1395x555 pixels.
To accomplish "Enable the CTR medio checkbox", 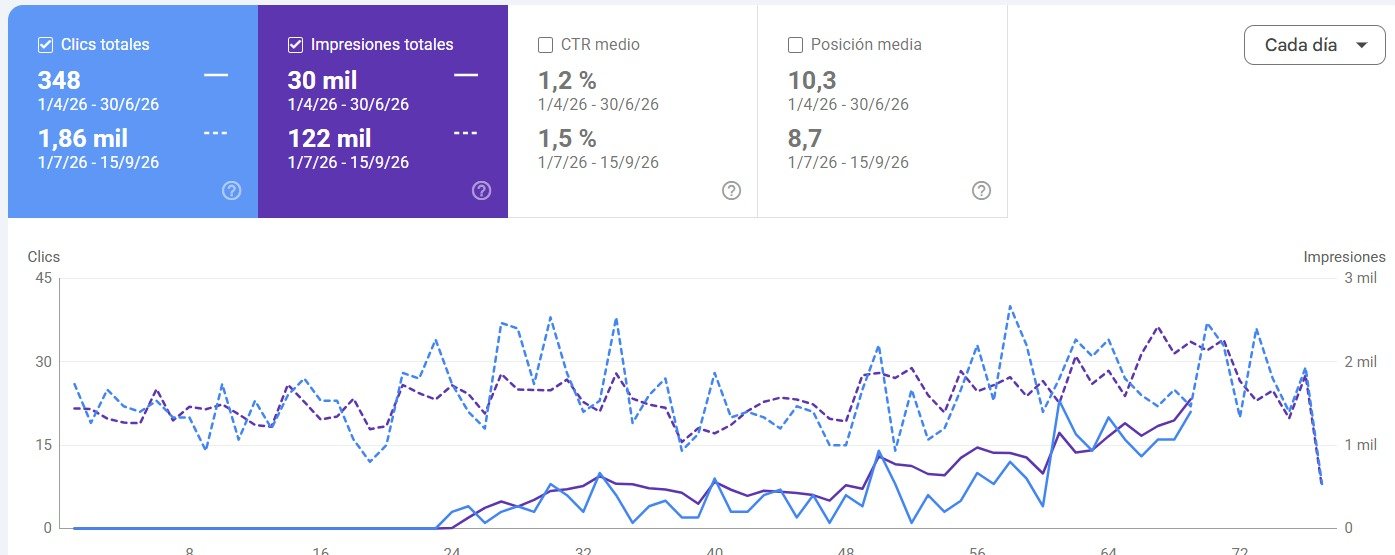I will 545,45.
